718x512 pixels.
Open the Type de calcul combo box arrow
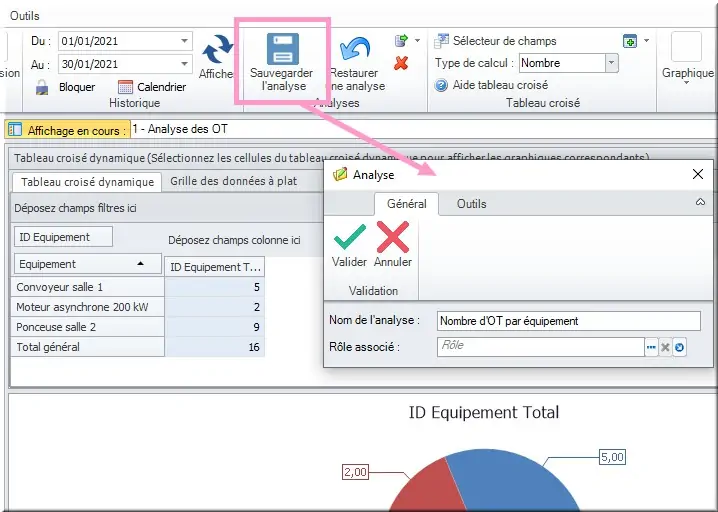pos(611,63)
